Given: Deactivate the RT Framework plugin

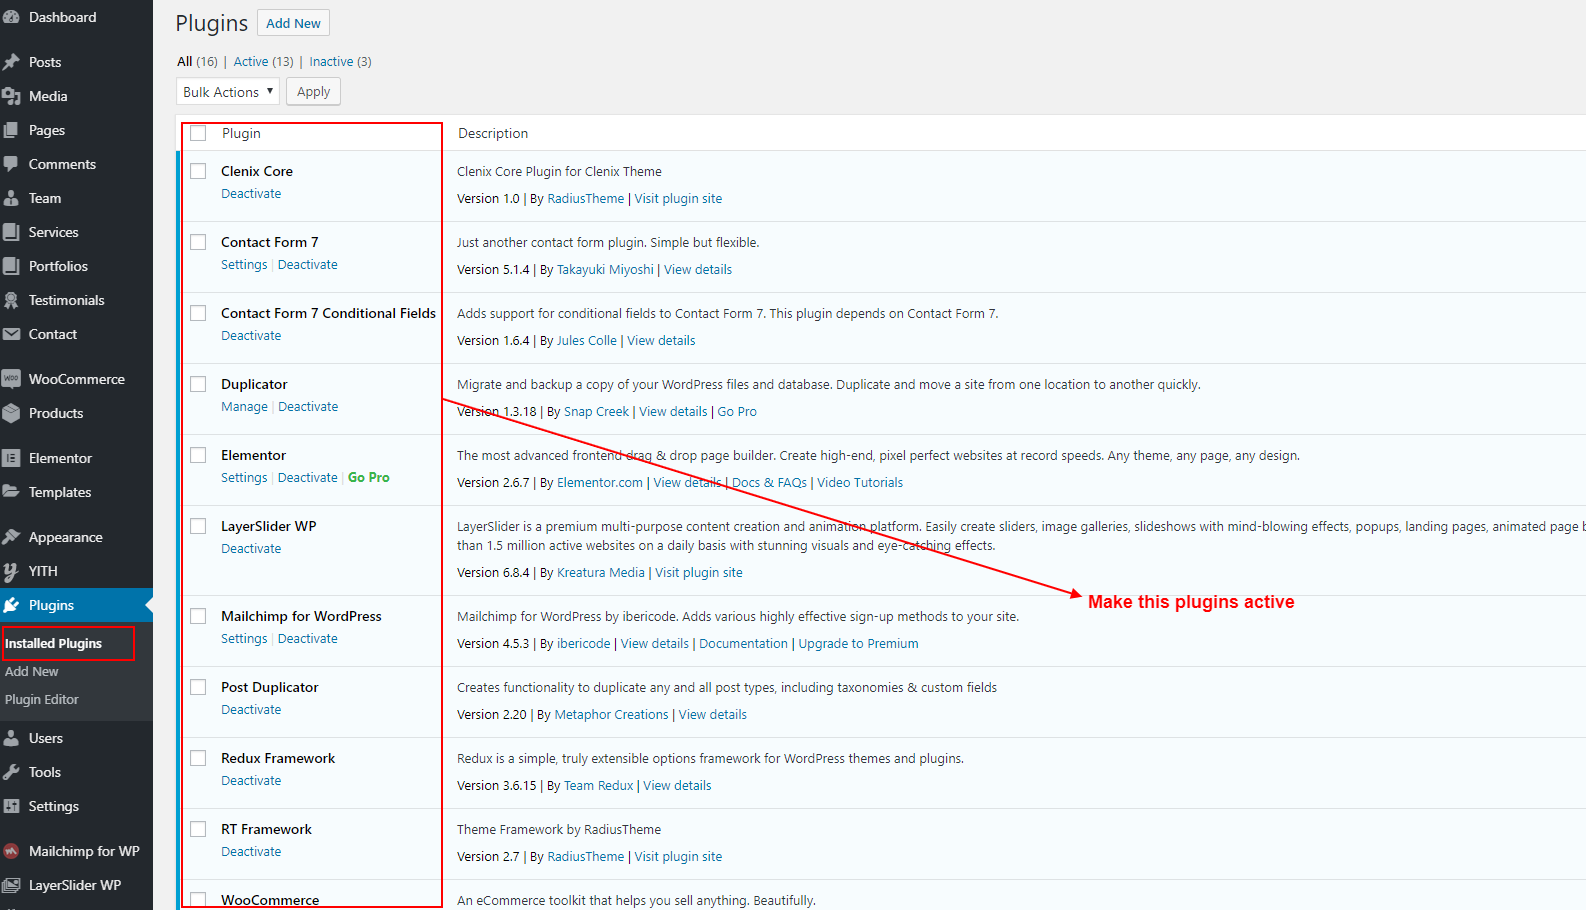Looking at the screenshot, I should tap(251, 852).
